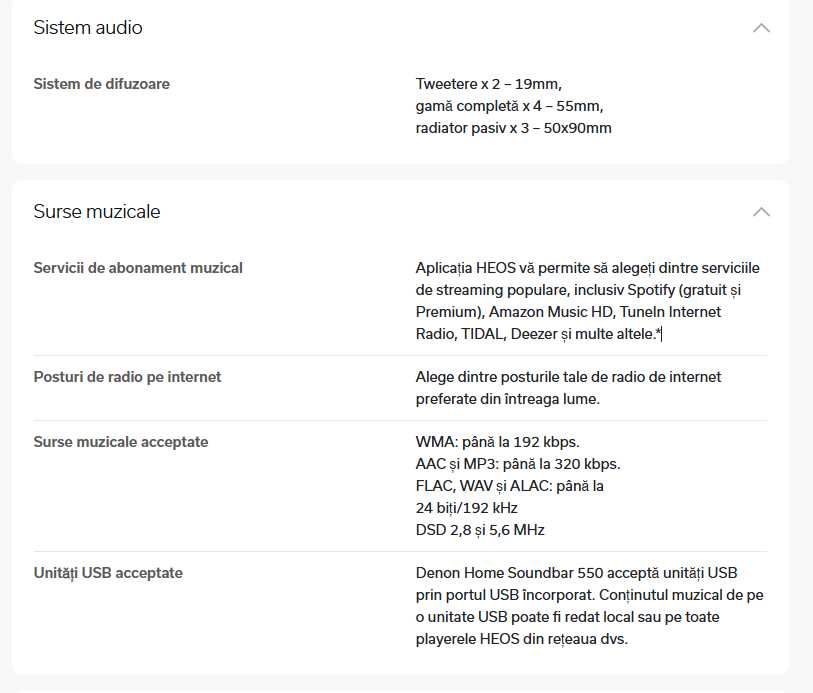Image resolution: width=813 pixels, height=693 pixels.
Task: Click the DSD 2,8 și 5,6 MHz line
Action: (x=480, y=530)
